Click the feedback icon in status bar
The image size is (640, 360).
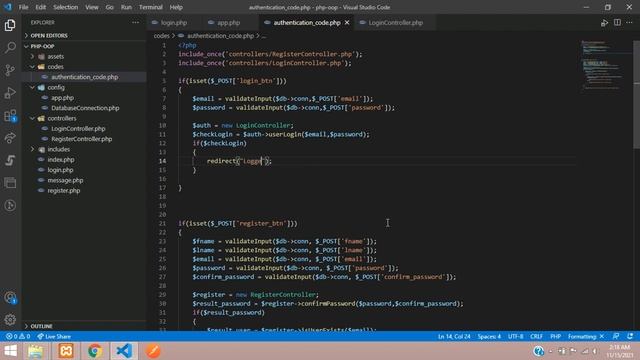(x=616, y=336)
